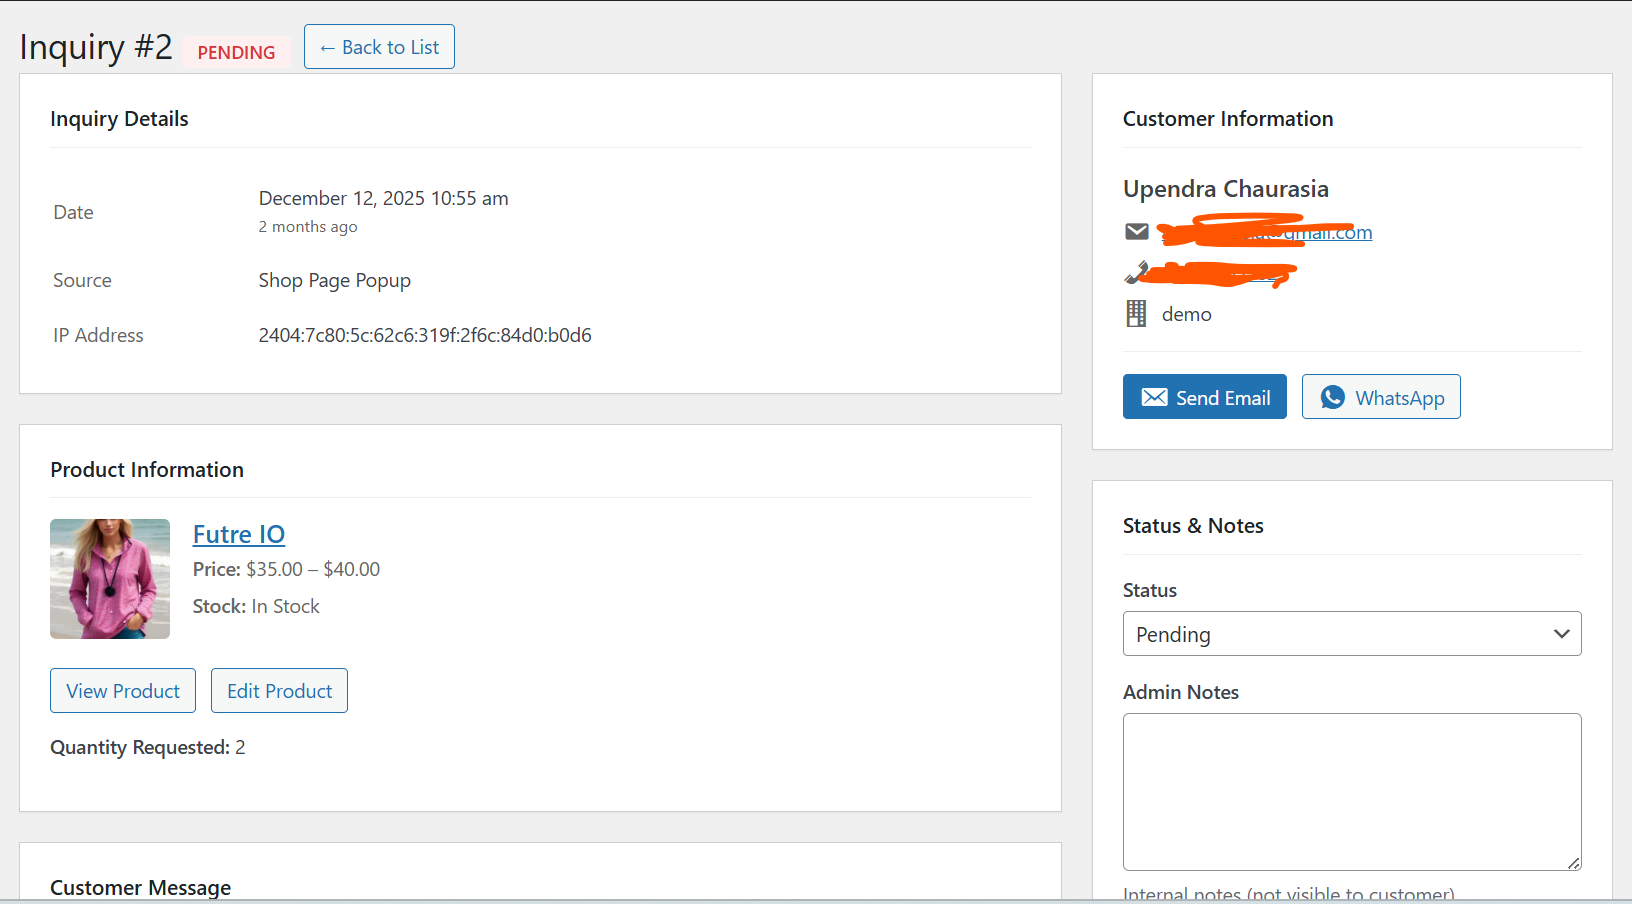
Task: Click the phone icon below the customer email
Action: (x=1136, y=272)
